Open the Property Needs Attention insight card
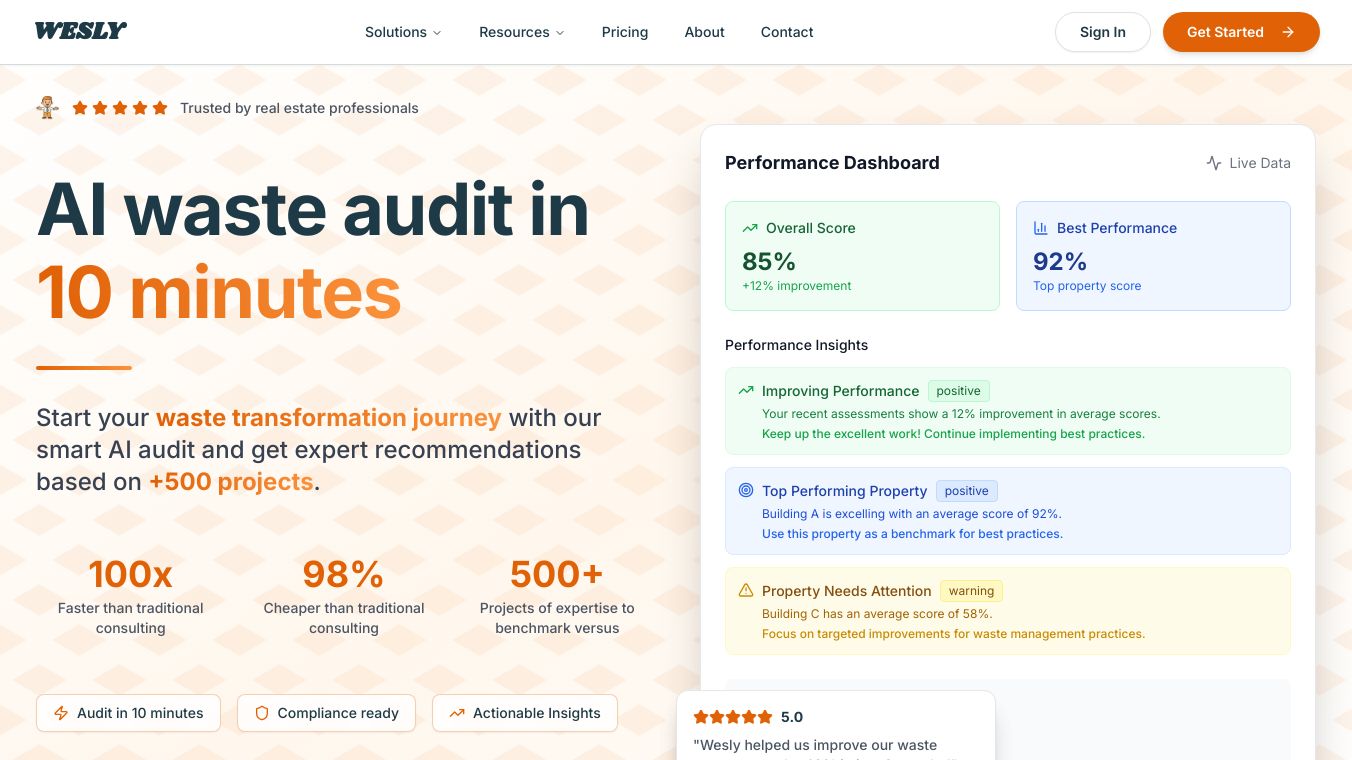 coord(1008,611)
